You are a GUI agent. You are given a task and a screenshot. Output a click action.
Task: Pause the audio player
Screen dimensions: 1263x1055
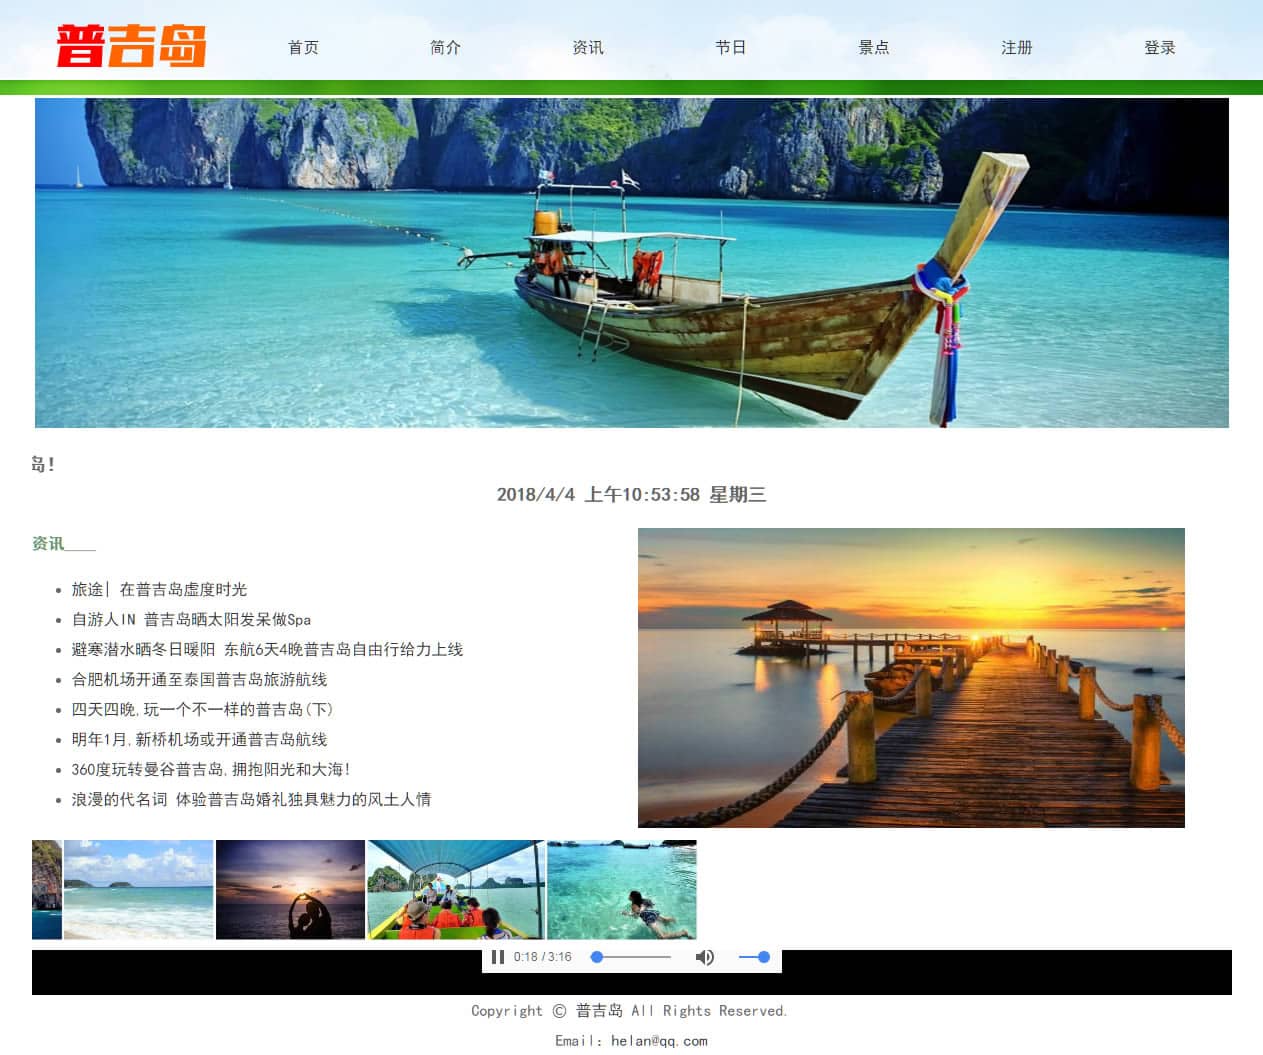pyautogui.click(x=498, y=957)
